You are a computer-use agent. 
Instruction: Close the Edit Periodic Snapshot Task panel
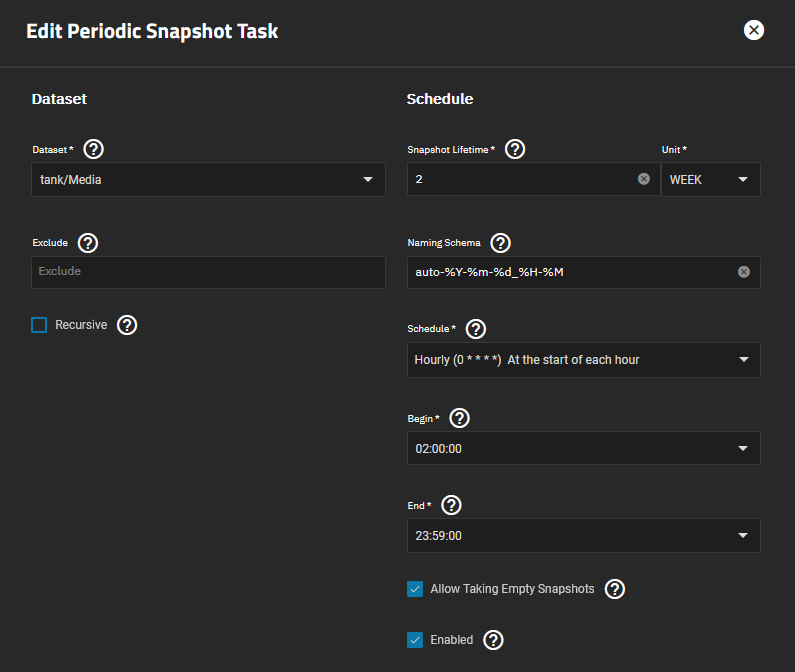754,30
